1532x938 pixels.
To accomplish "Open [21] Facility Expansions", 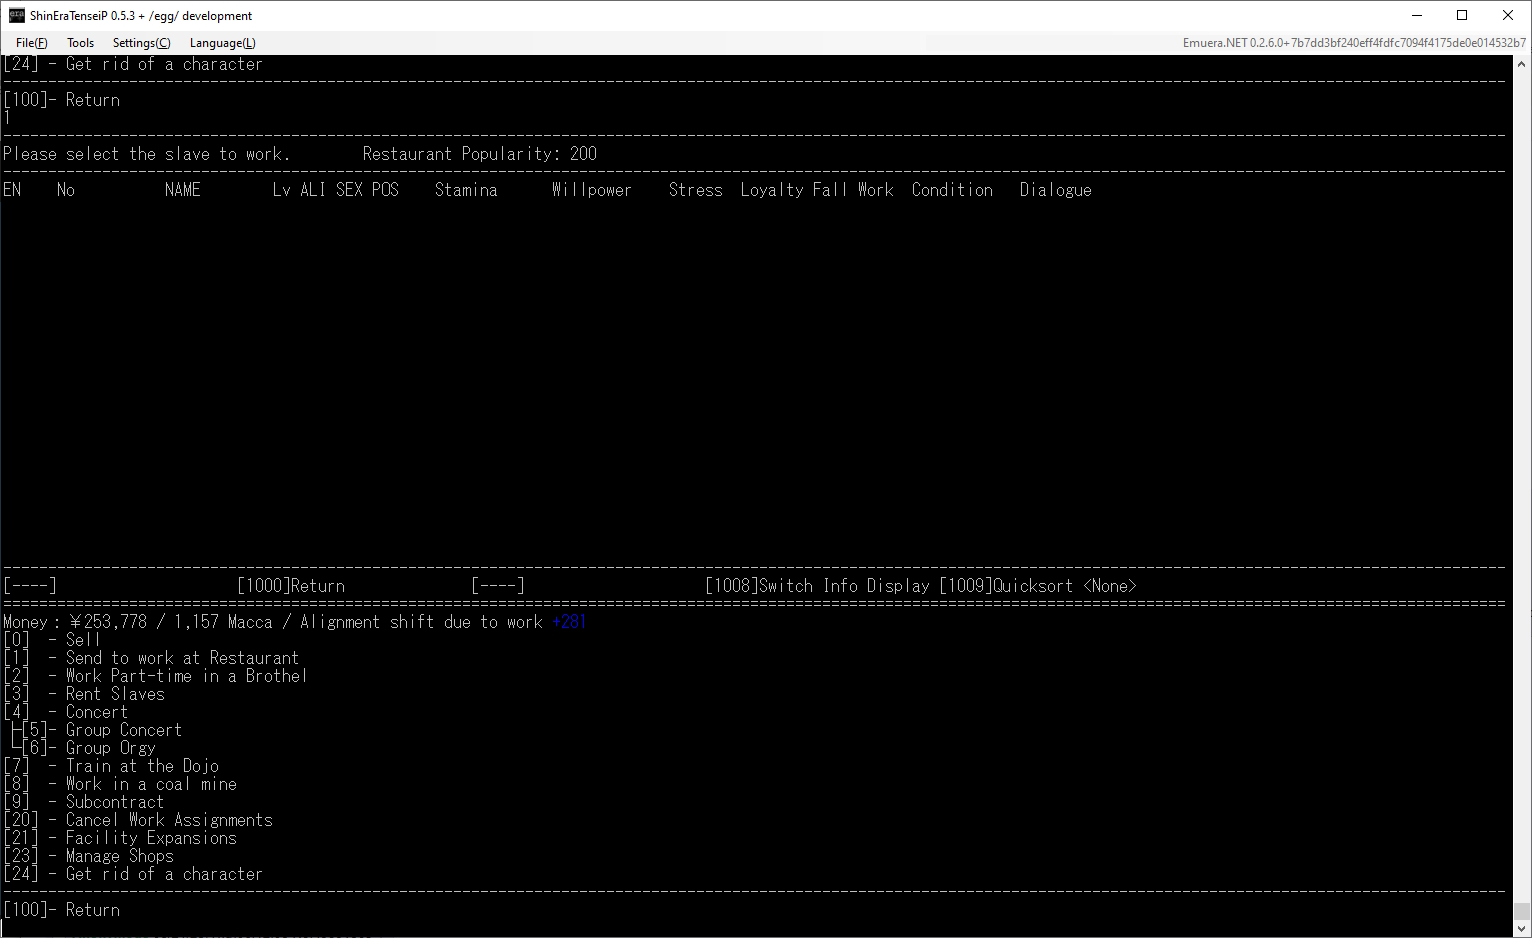I will (x=120, y=838).
